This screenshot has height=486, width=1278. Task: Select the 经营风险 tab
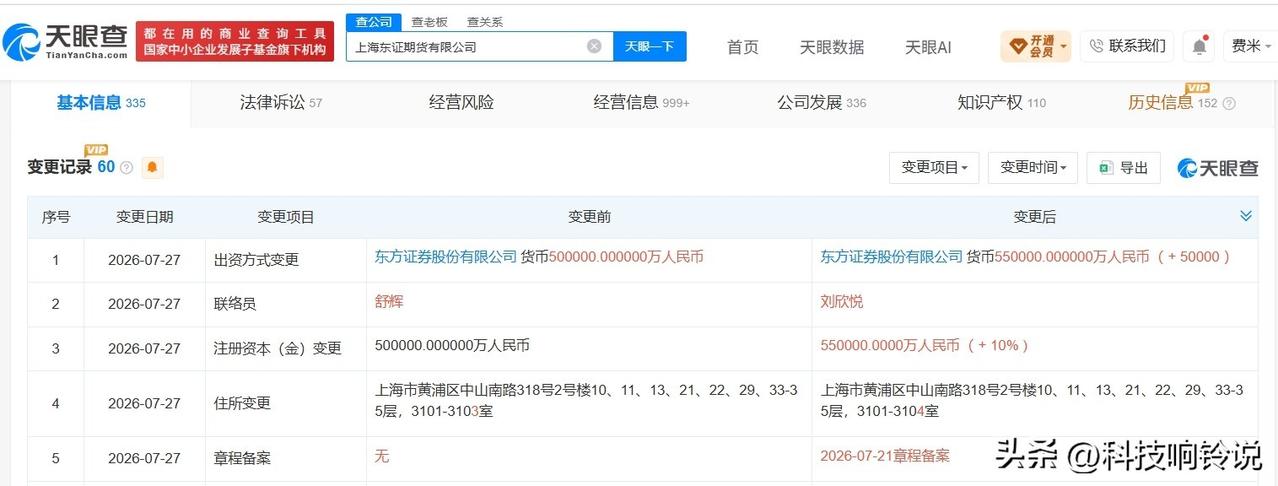461,102
